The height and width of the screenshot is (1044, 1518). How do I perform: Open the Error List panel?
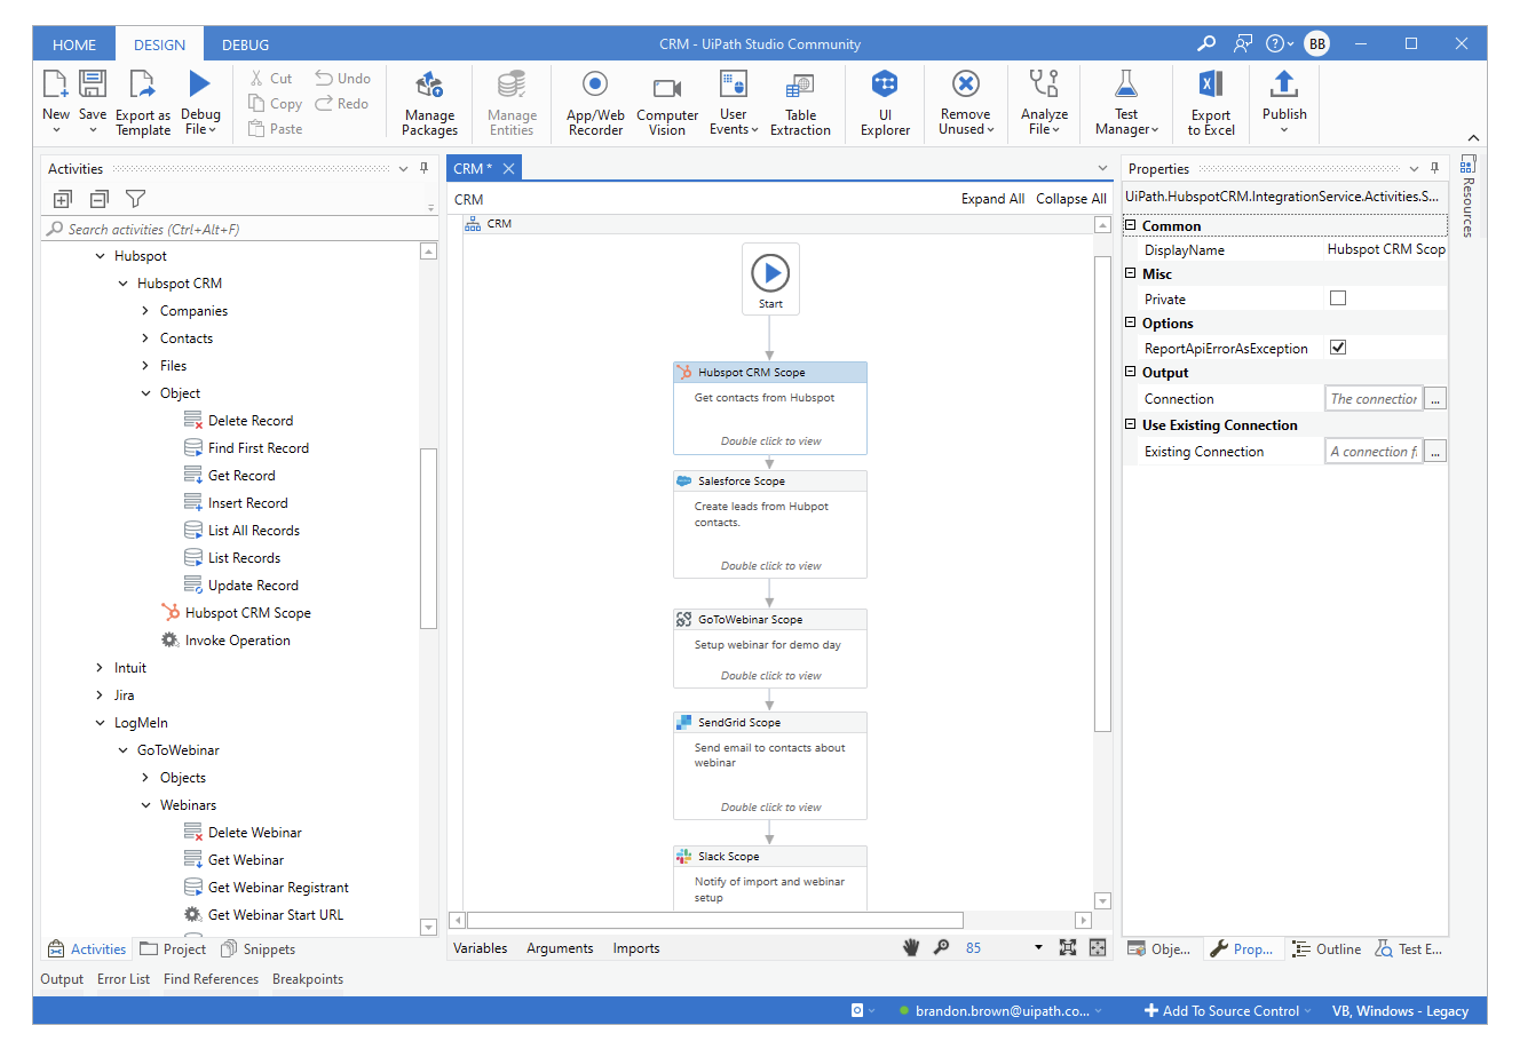click(x=123, y=979)
